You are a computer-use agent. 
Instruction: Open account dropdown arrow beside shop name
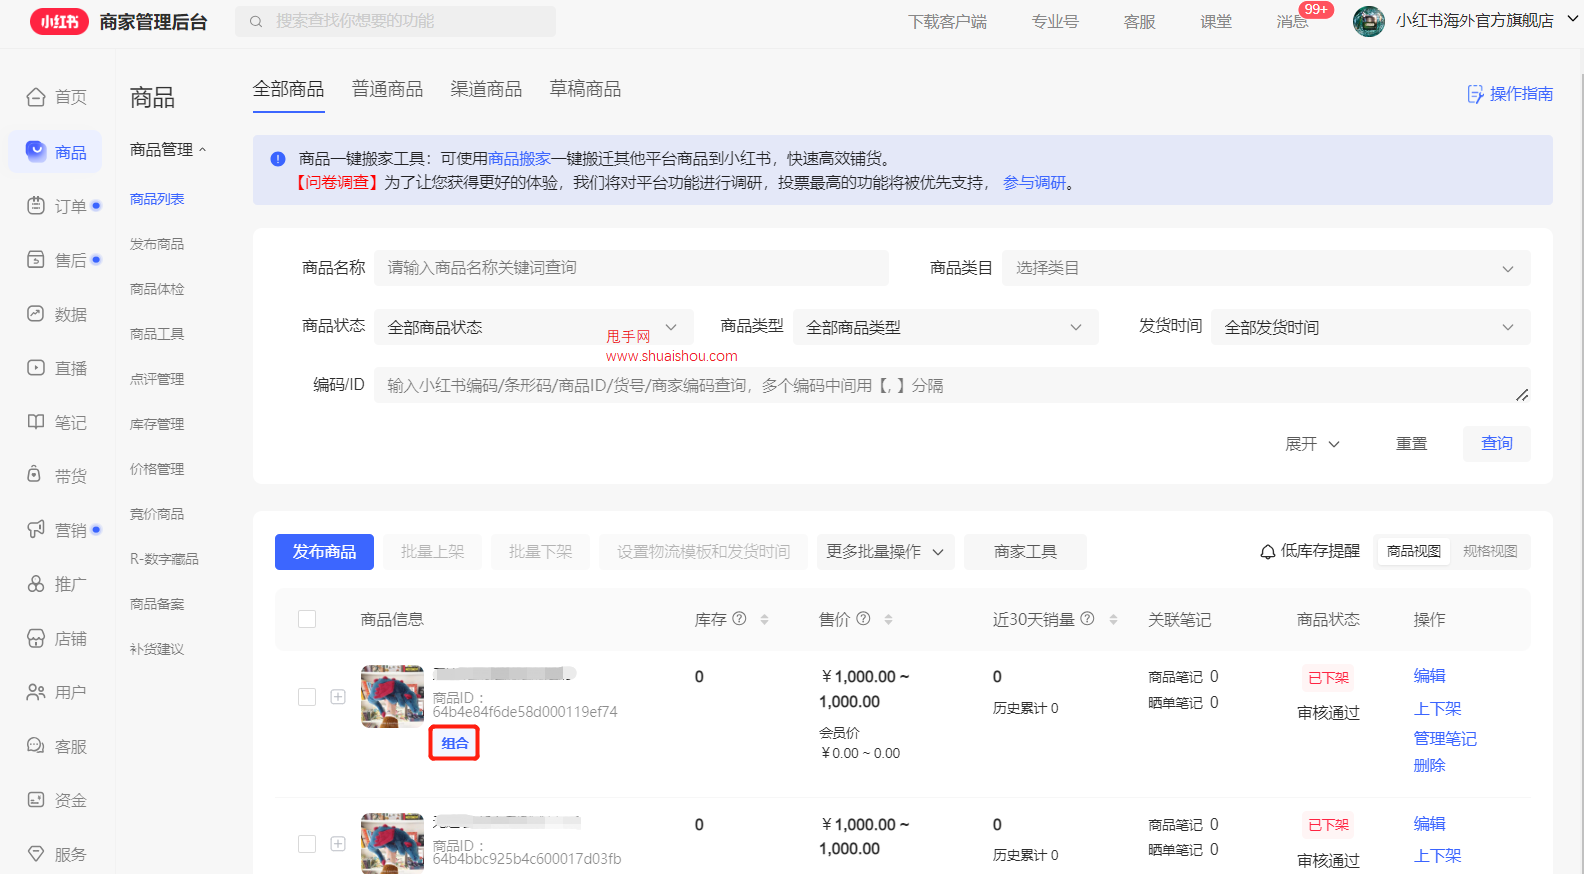coord(1573,20)
